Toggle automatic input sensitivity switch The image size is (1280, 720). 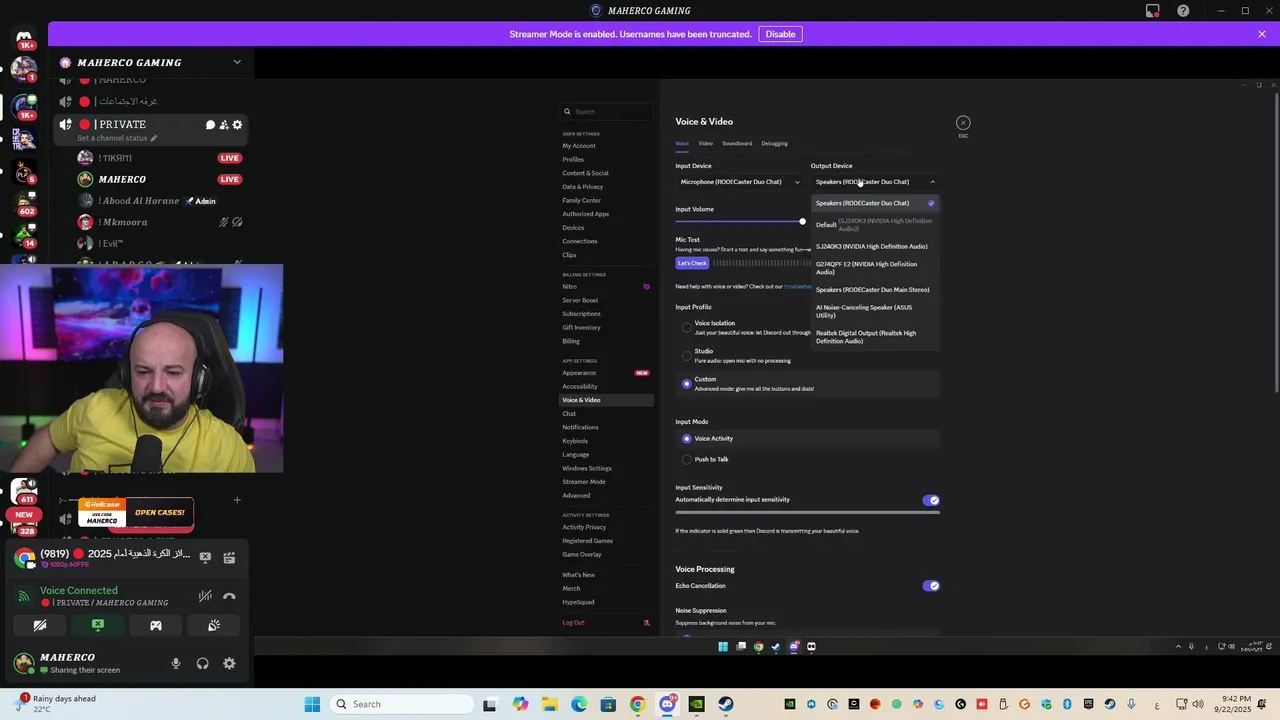pyautogui.click(x=931, y=500)
